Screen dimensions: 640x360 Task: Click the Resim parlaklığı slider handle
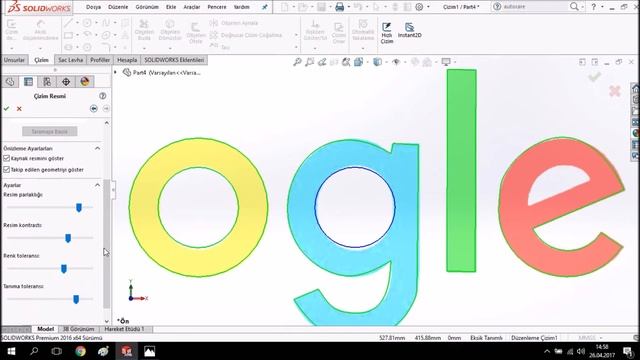pos(79,208)
